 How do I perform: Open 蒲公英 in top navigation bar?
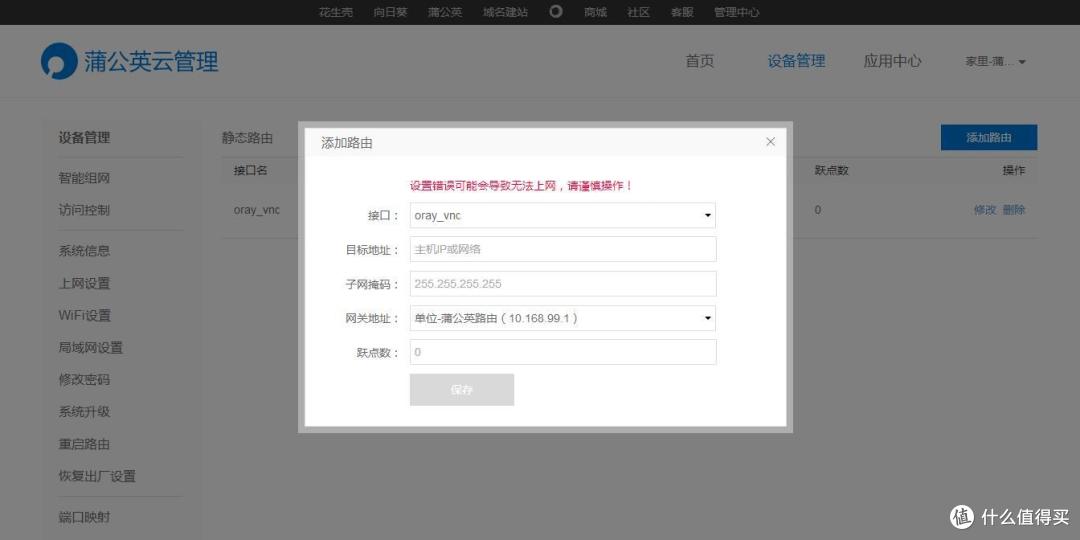point(445,12)
